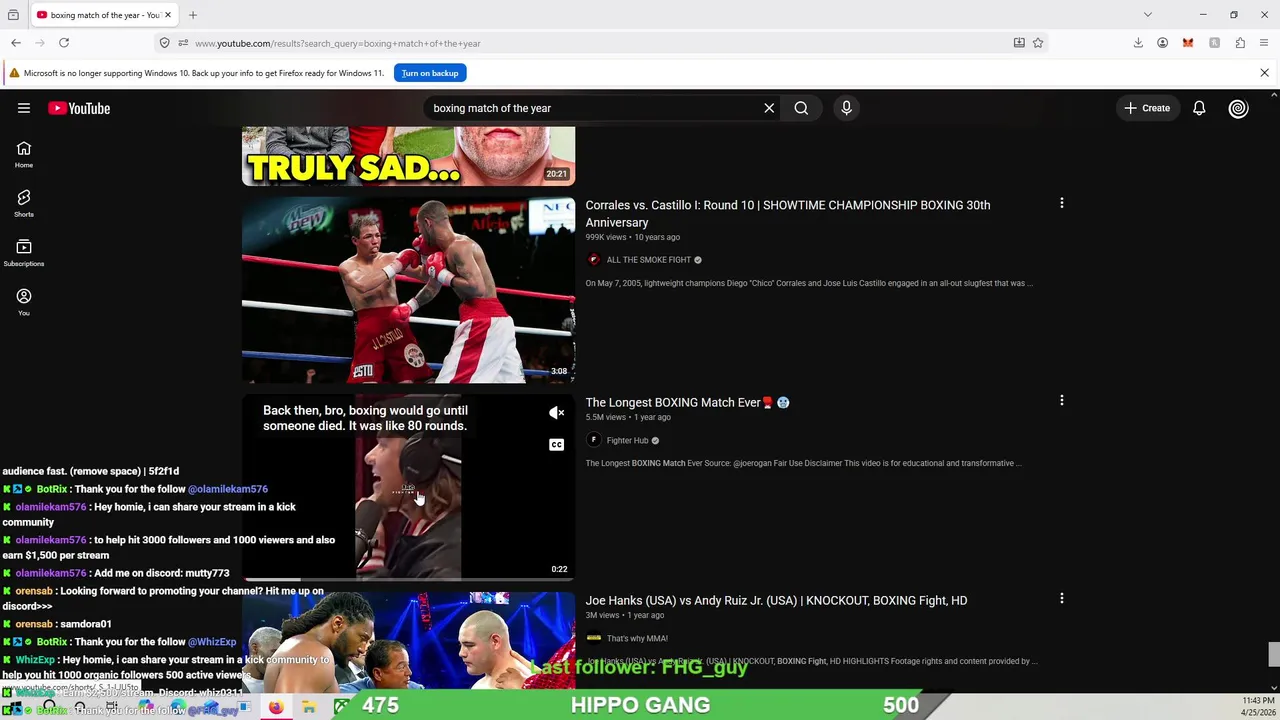This screenshot has width=1280, height=720.
Task: Play the TRULY SAD thumbnail video
Action: [408, 156]
